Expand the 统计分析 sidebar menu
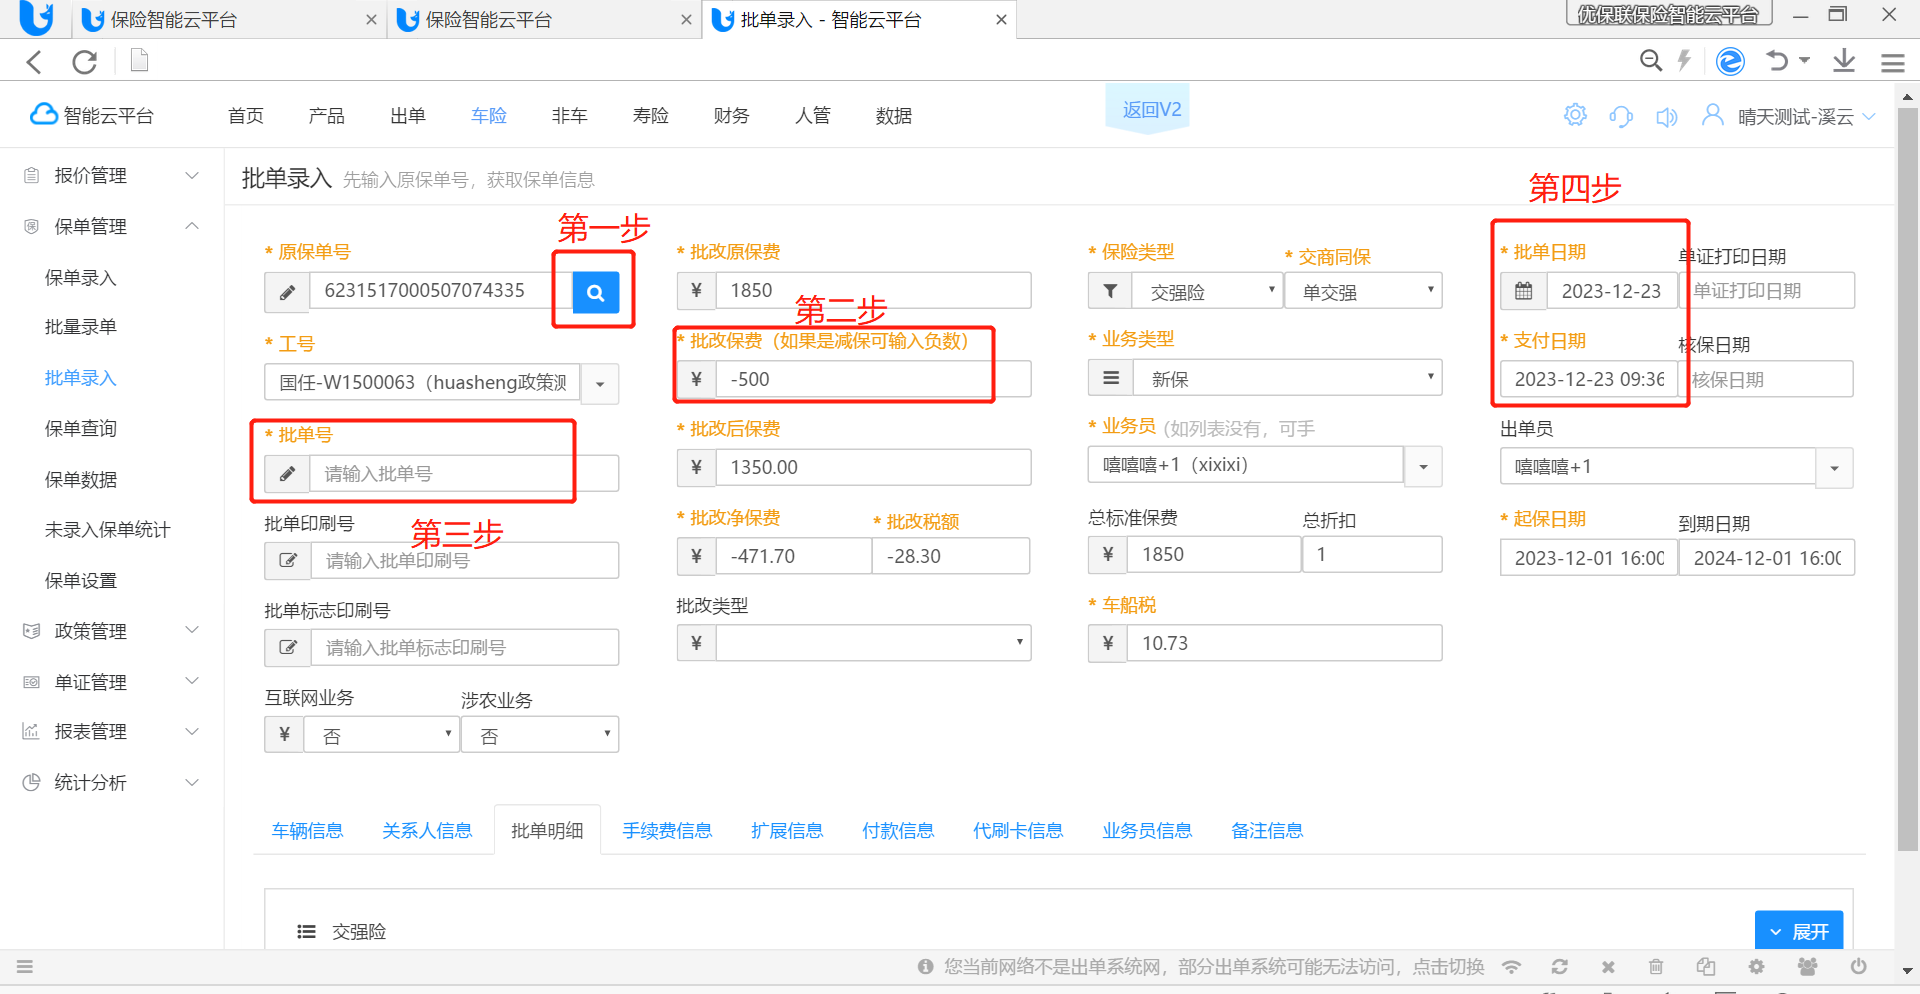The width and height of the screenshot is (1920, 994). pyautogui.click(x=112, y=782)
